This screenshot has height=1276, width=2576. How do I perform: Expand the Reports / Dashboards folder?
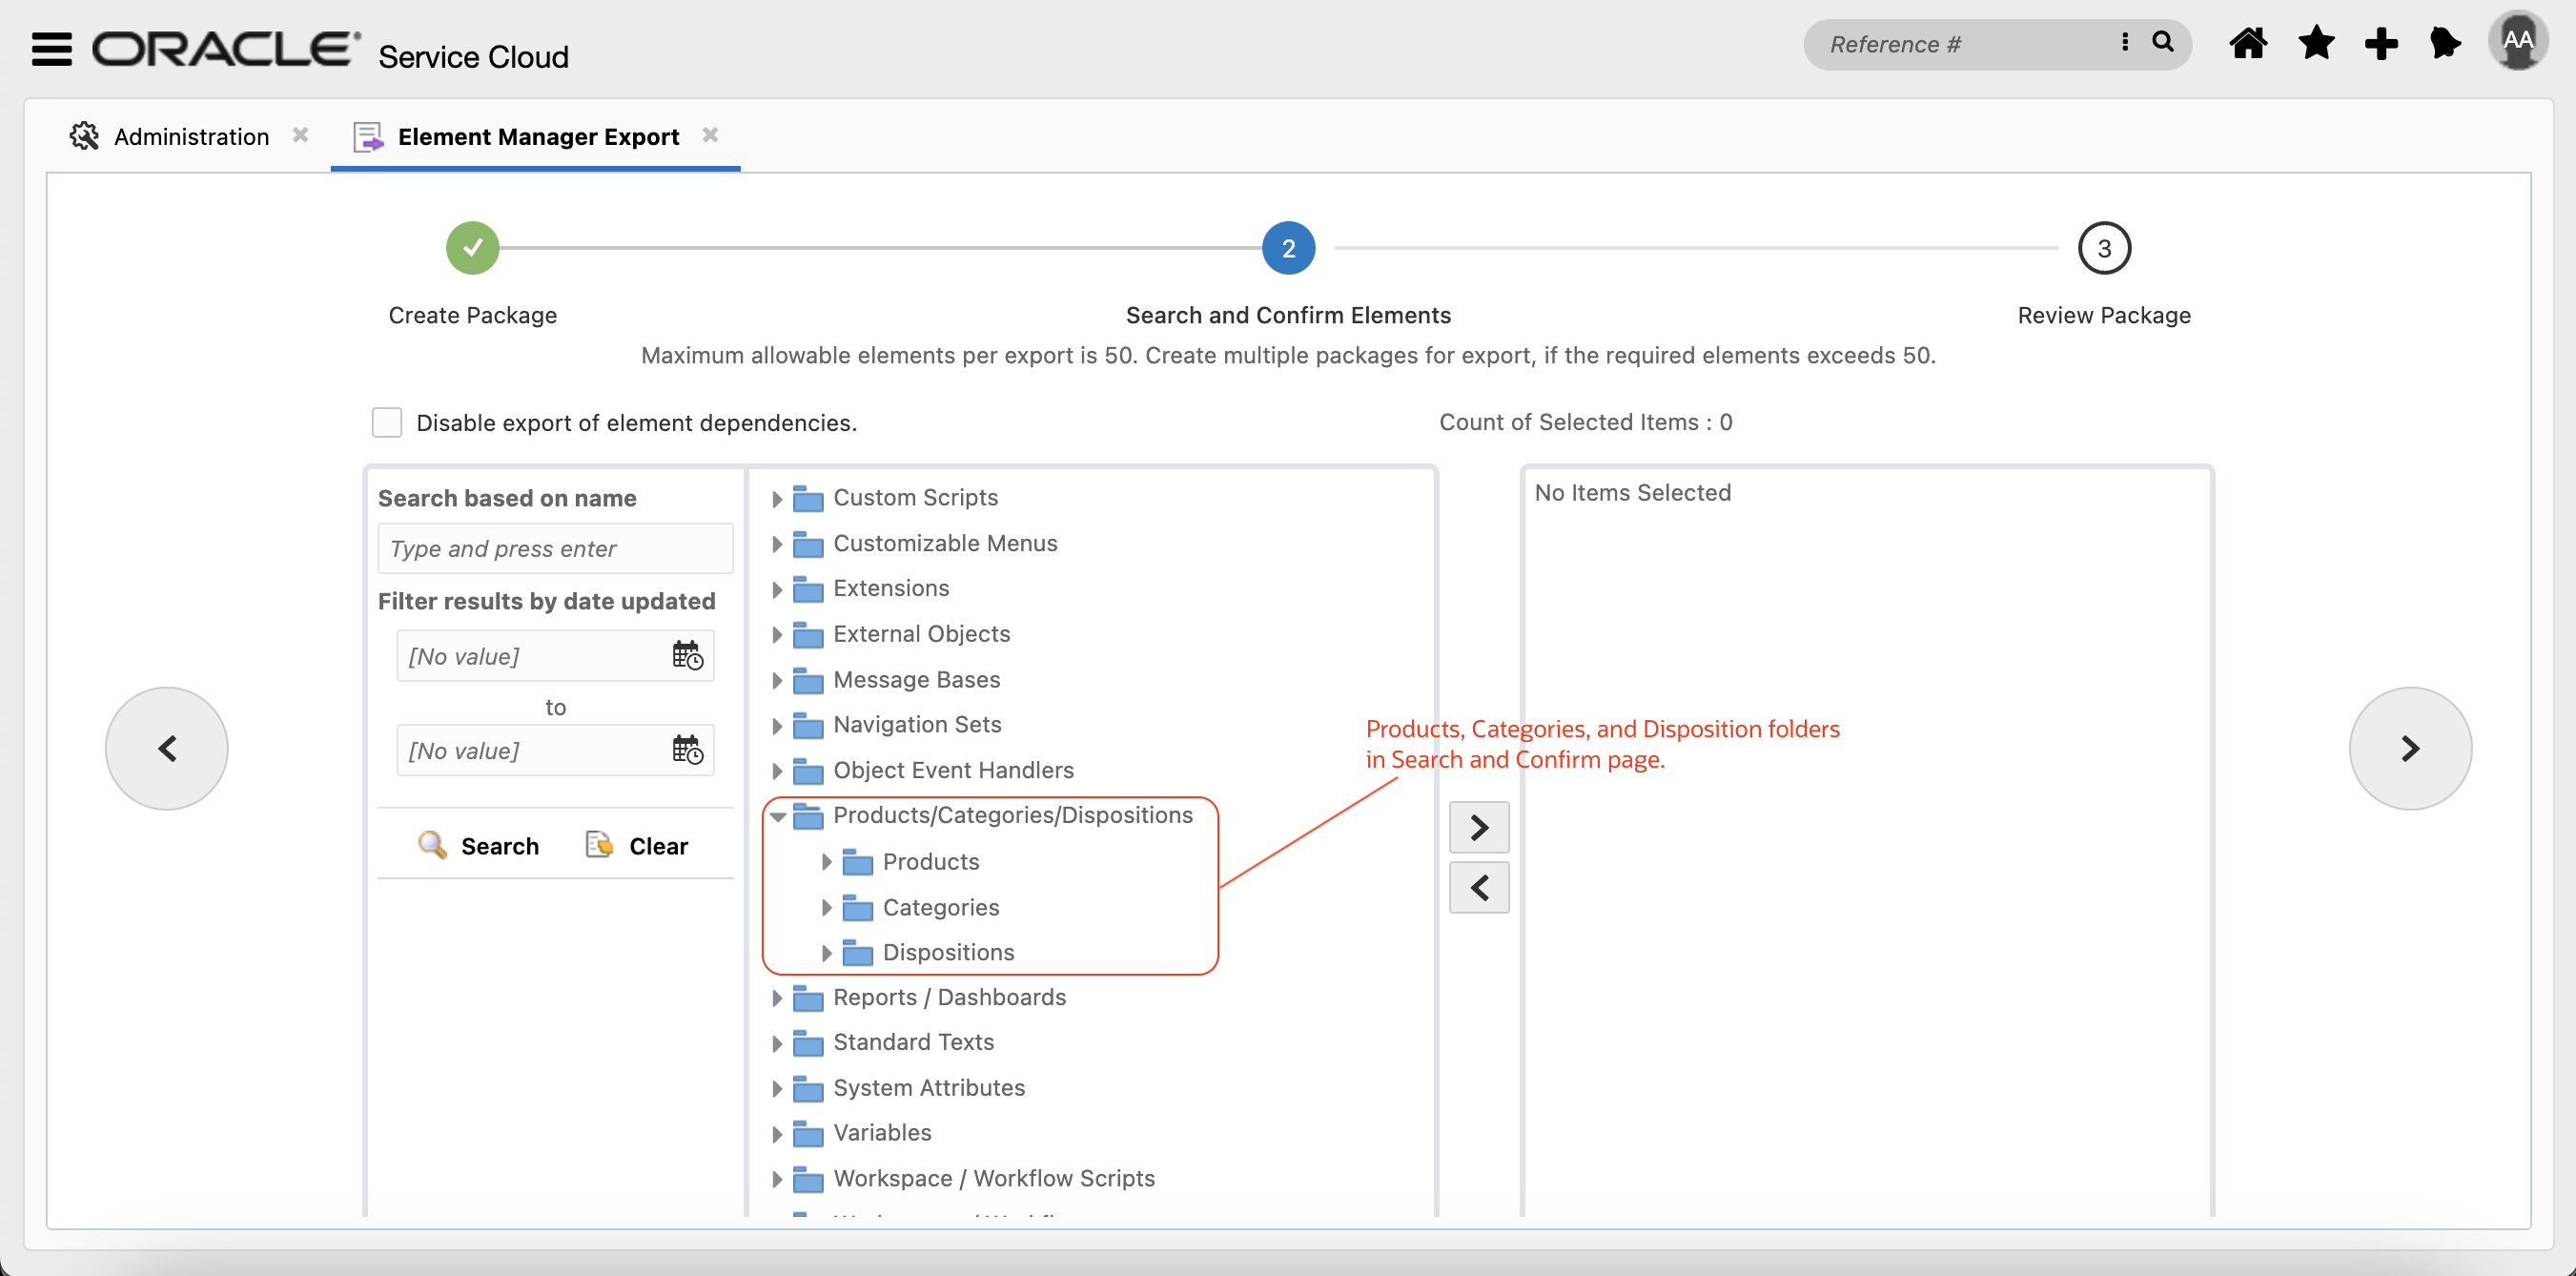click(x=777, y=998)
